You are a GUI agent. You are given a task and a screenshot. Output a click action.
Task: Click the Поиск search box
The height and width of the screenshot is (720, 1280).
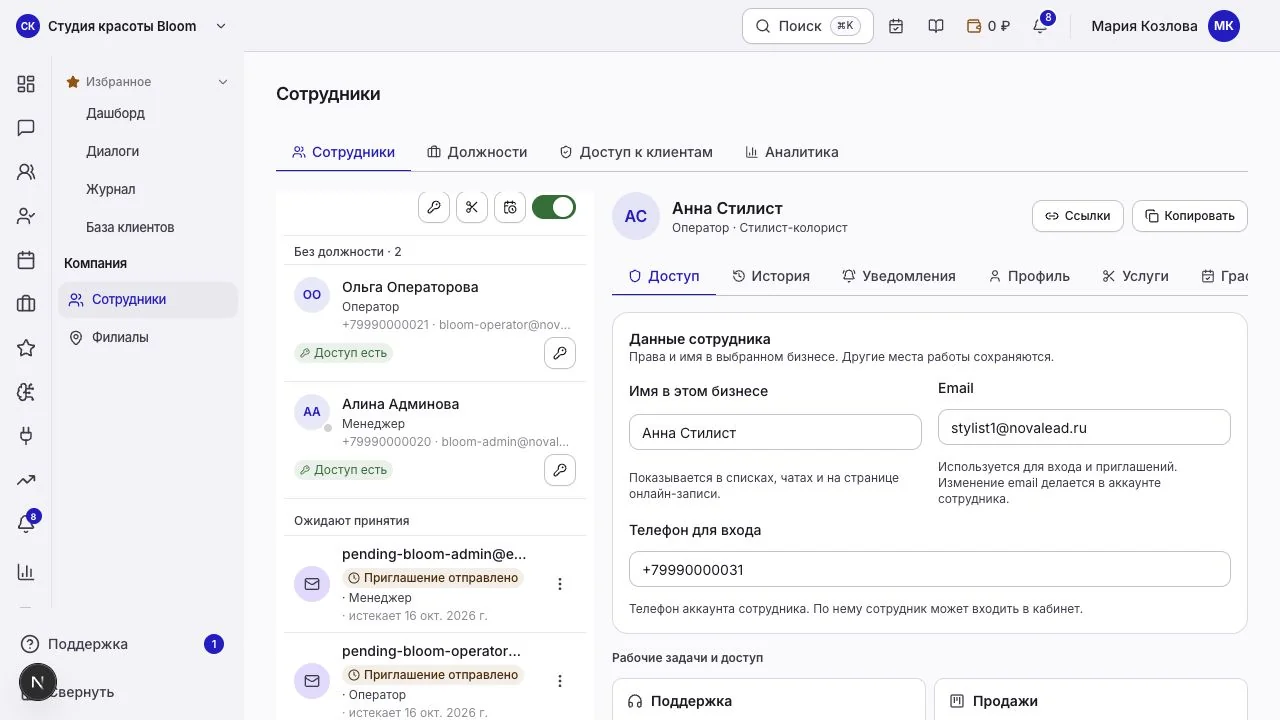tap(808, 26)
